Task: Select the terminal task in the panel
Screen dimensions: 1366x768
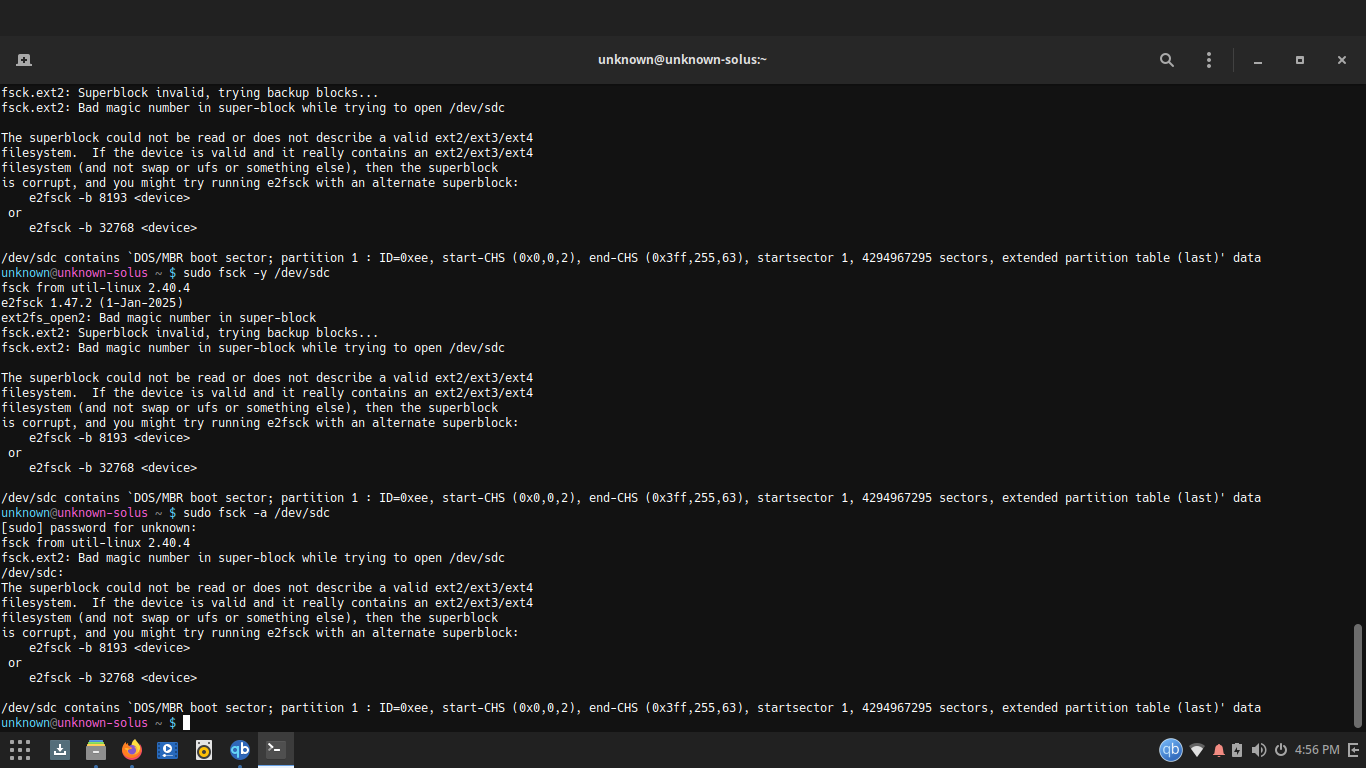Action: click(x=276, y=749)
